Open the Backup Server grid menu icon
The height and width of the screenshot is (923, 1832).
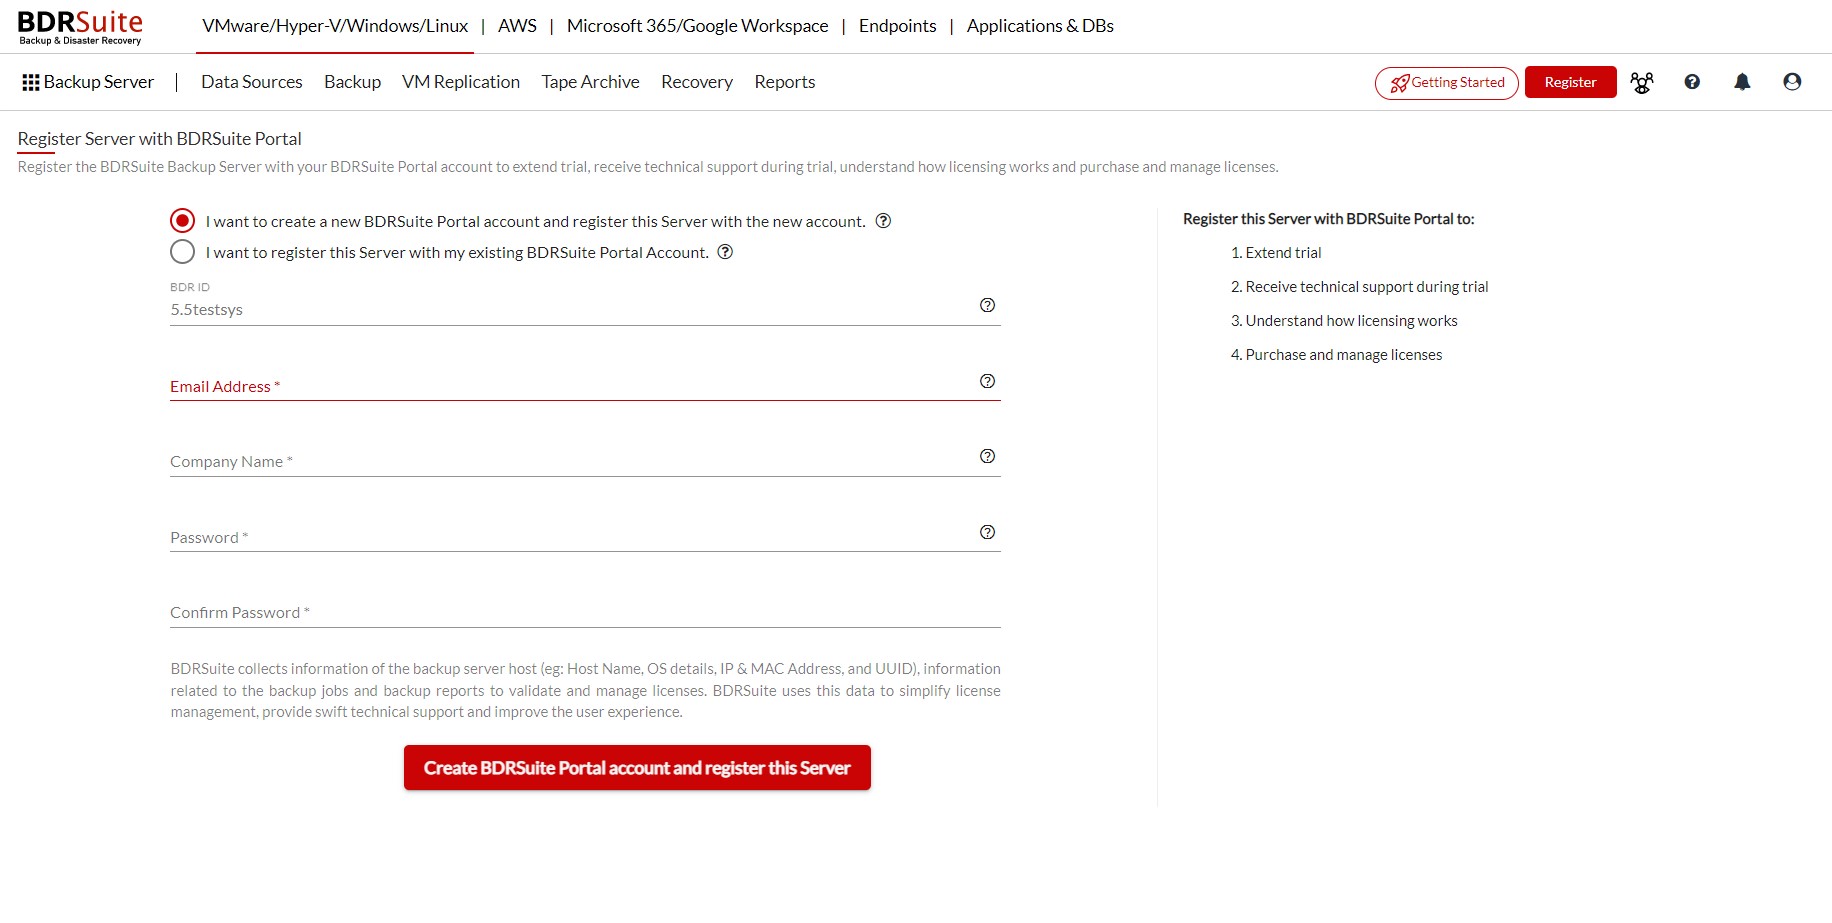pyautogui.click(x=31, y=82)
